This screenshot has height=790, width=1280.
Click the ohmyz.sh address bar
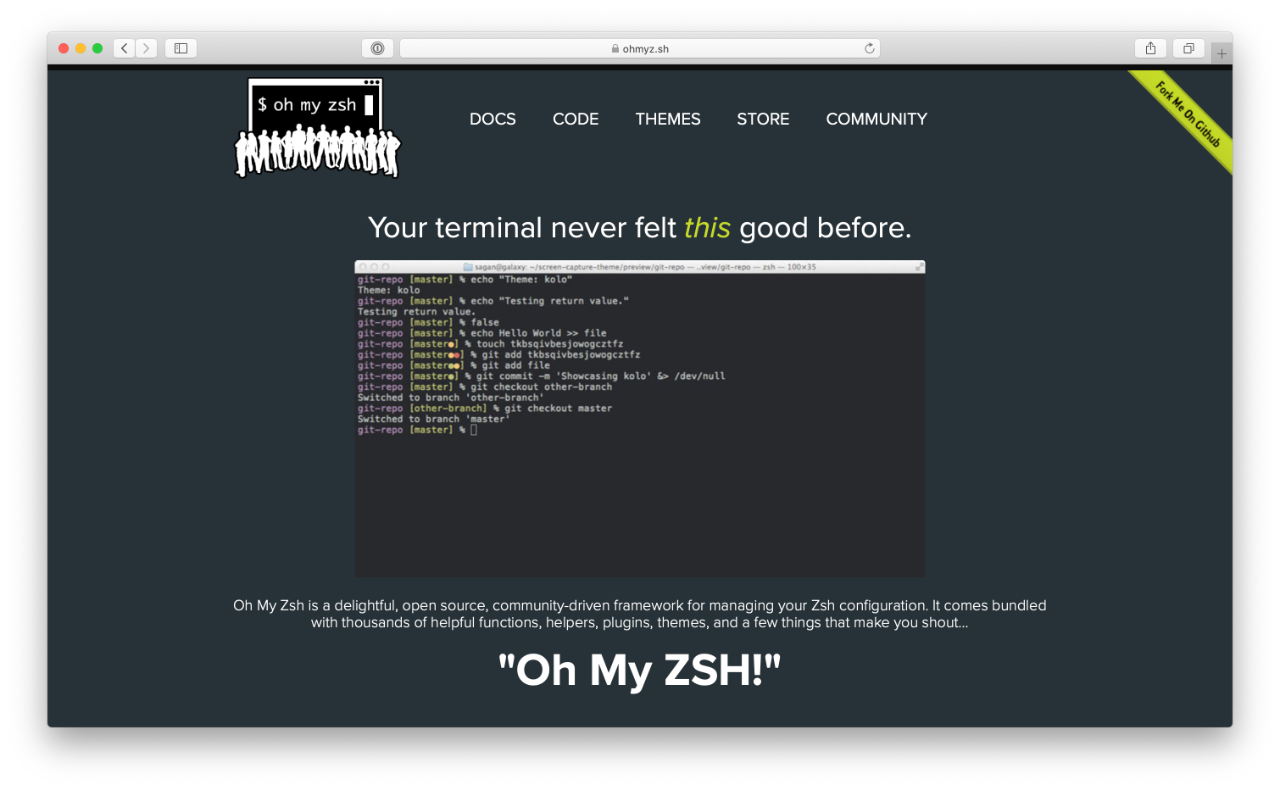[x=640, y=48]
